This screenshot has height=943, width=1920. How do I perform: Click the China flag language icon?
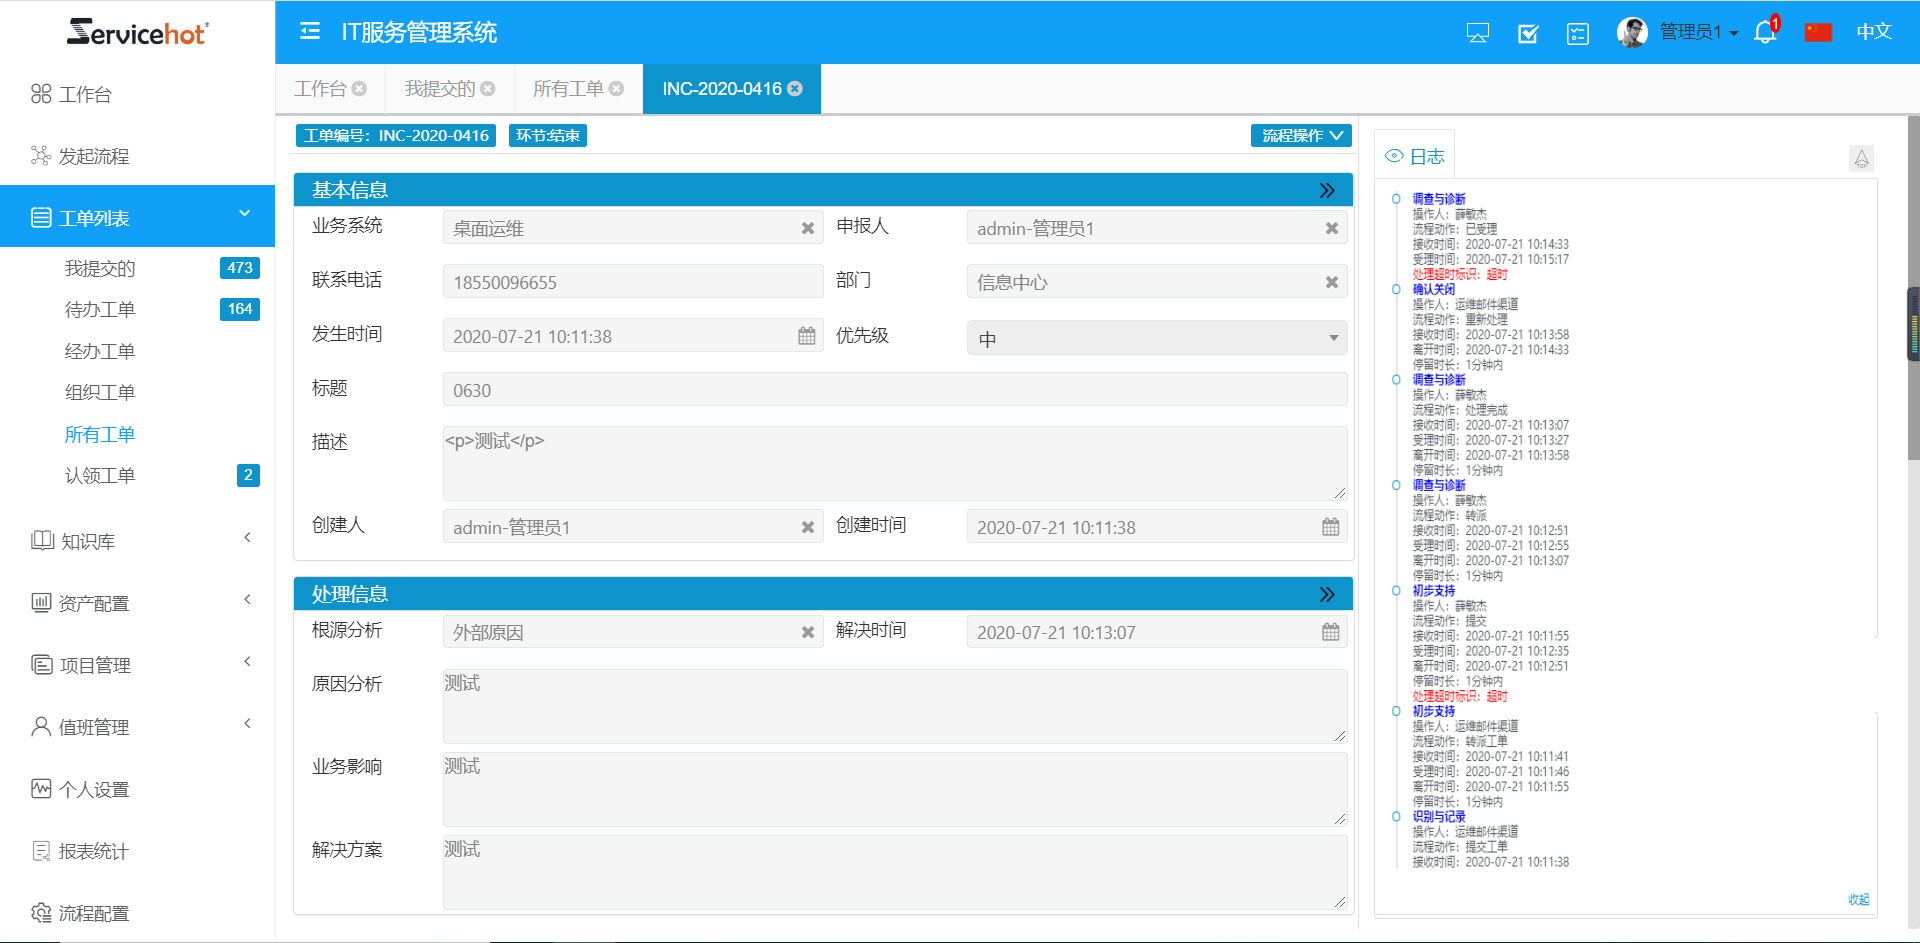[x=1818, y=32]
